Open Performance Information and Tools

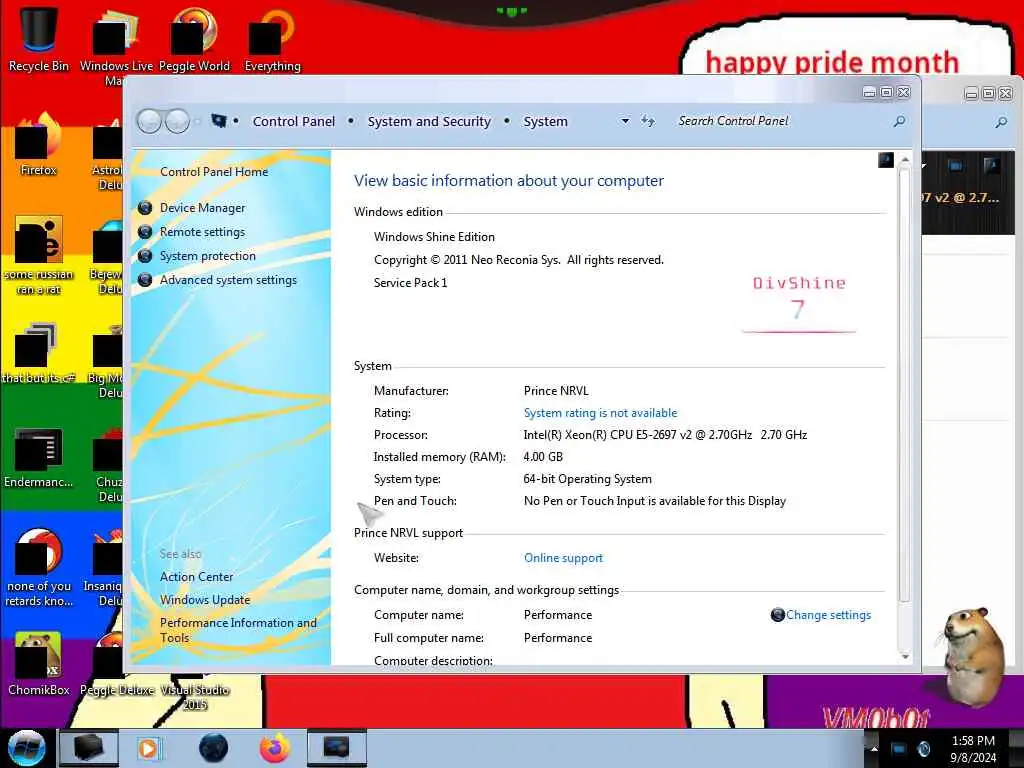[x=238, y=630]
